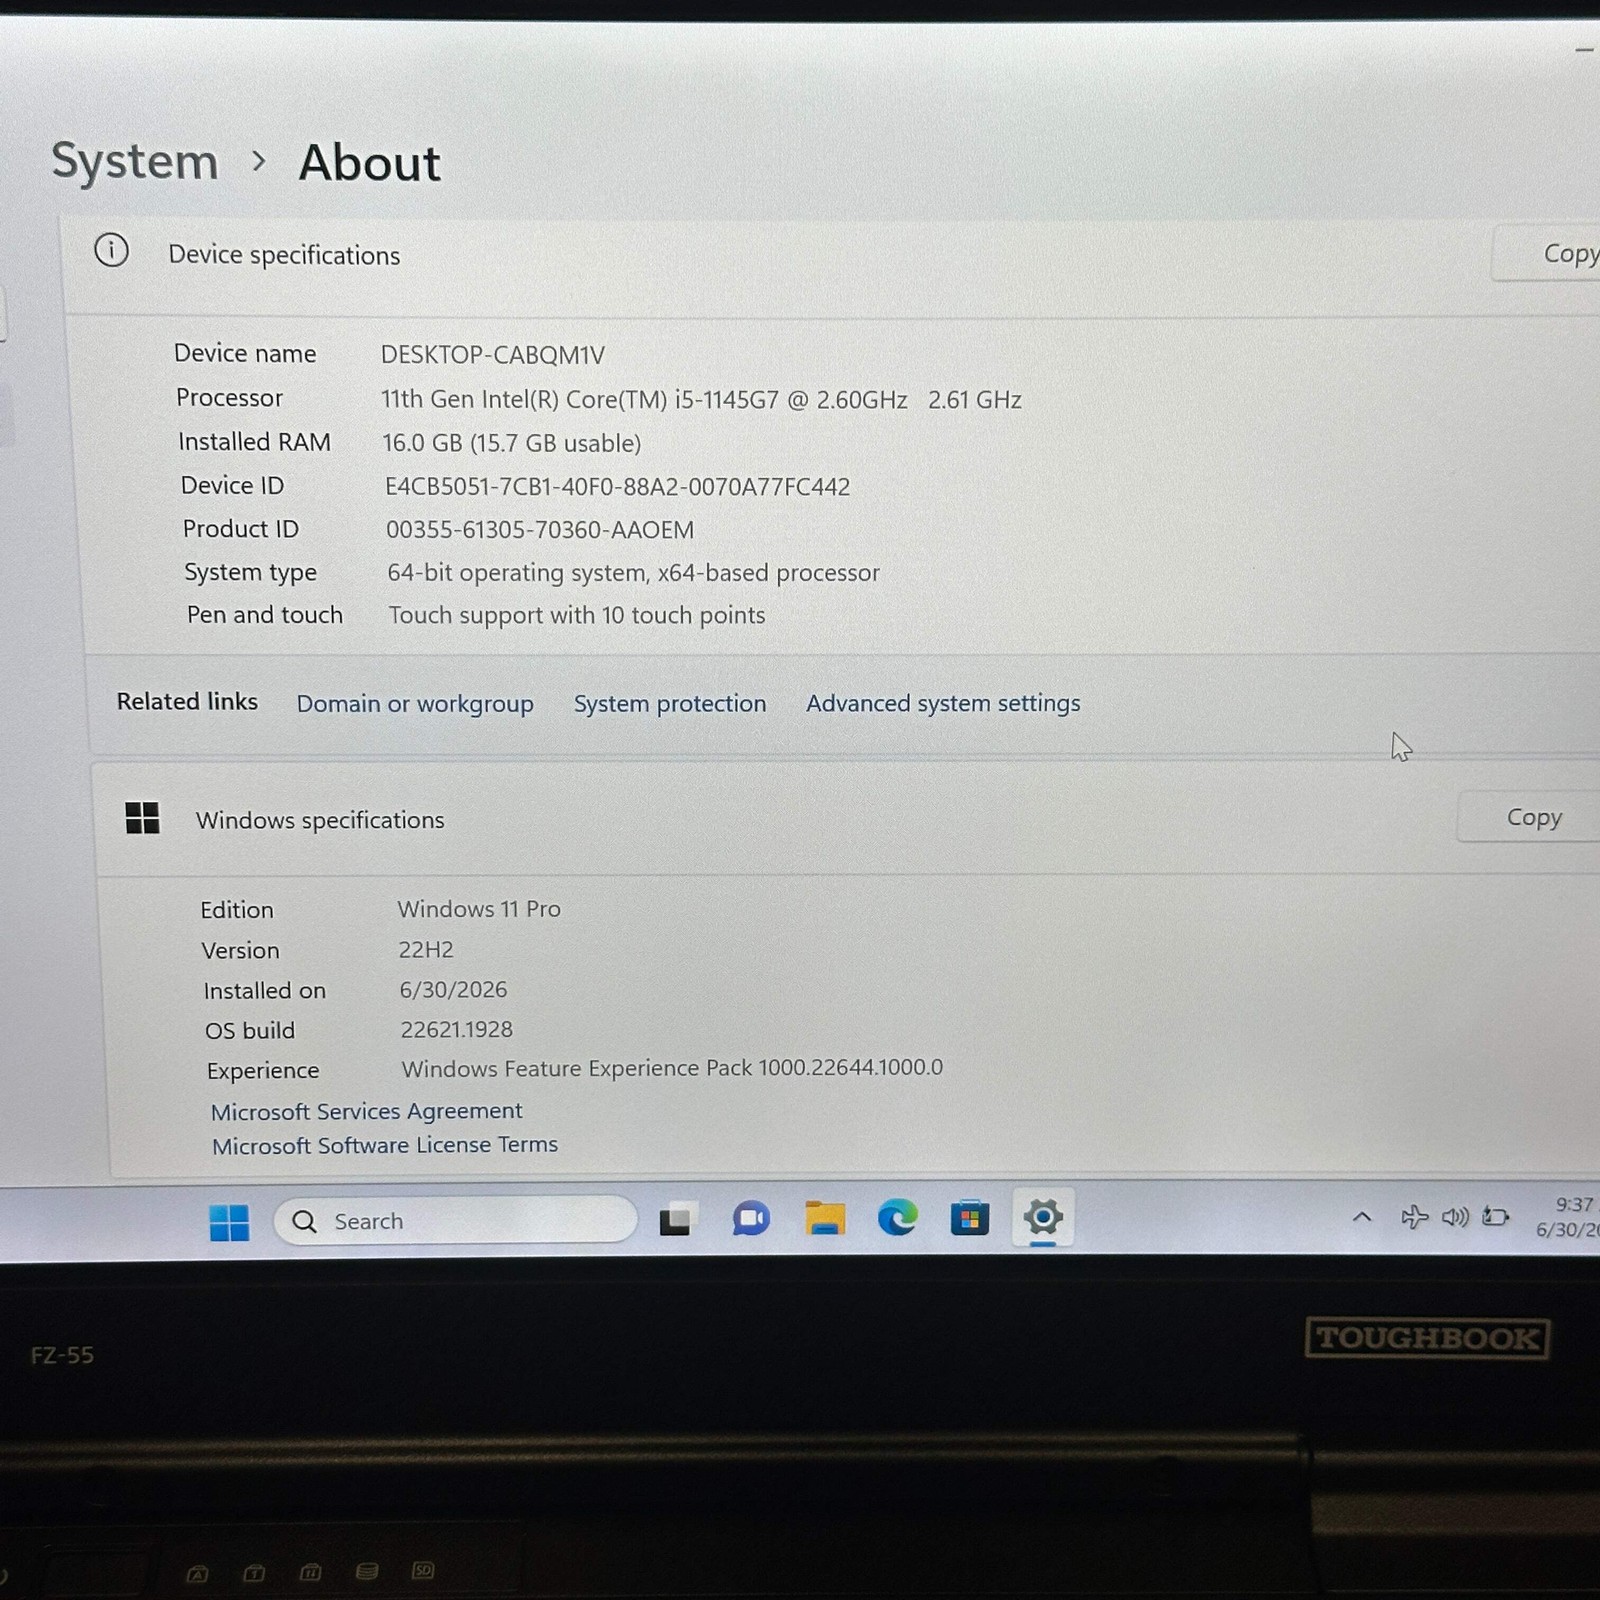This screenshot has width=1600, height=1600.
Task: Click the Device specifications header
Action: point(284,255)
